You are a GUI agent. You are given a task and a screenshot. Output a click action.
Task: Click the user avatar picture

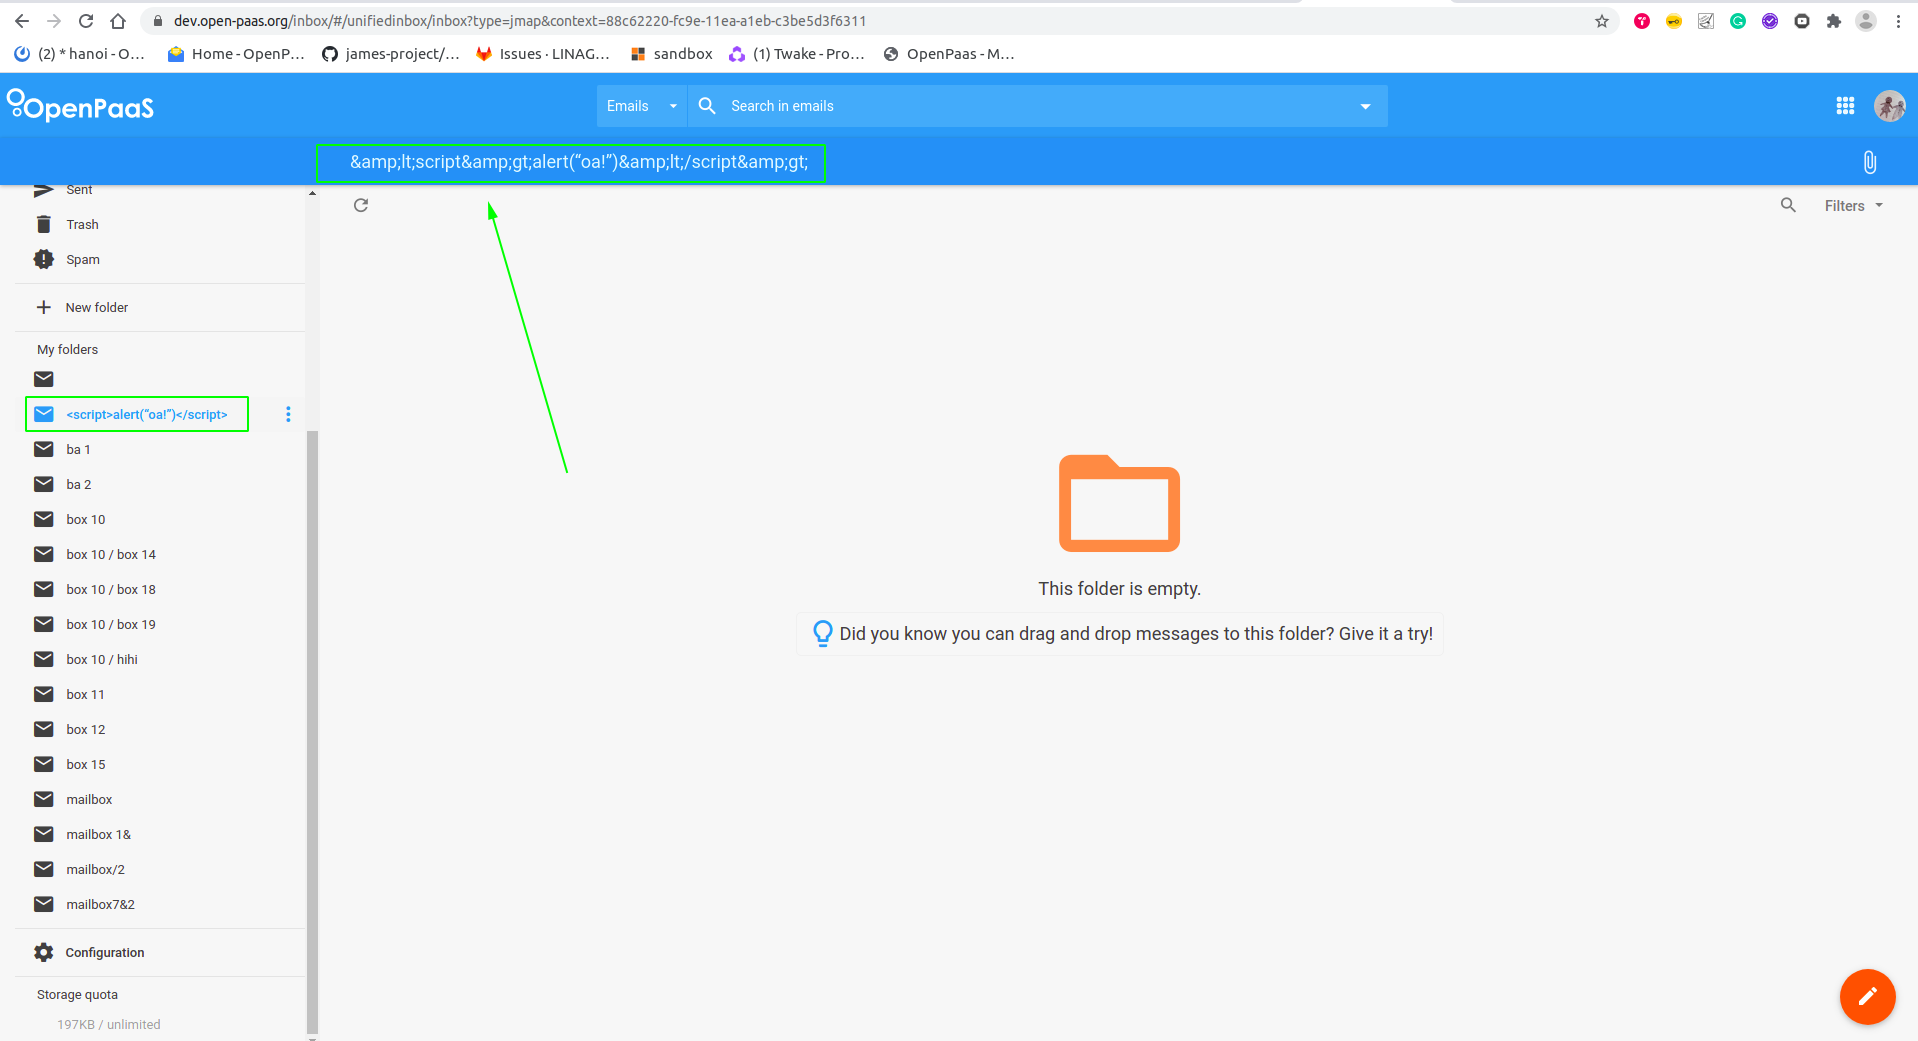[x=1889, y=105]
